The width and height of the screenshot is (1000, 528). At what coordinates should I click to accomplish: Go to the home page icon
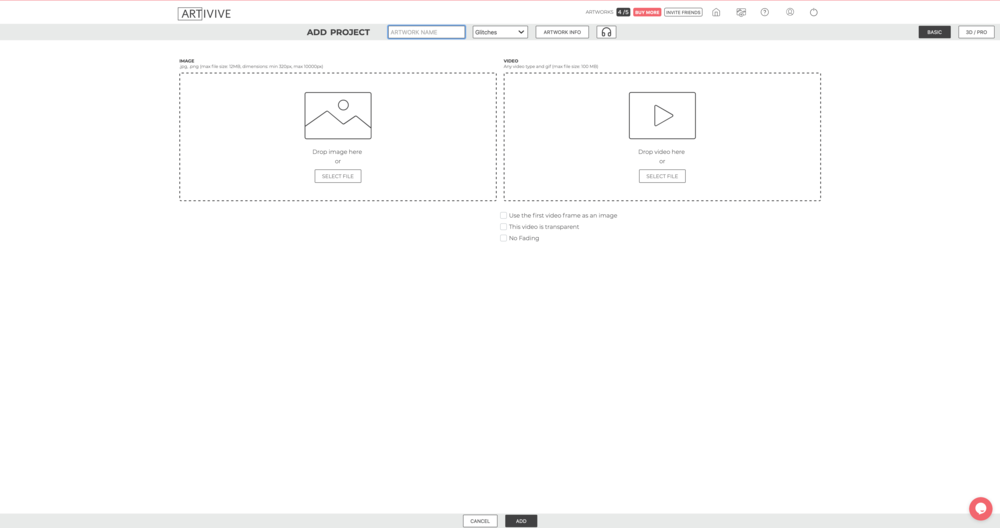pyautogui.click(x=716, y=12)
